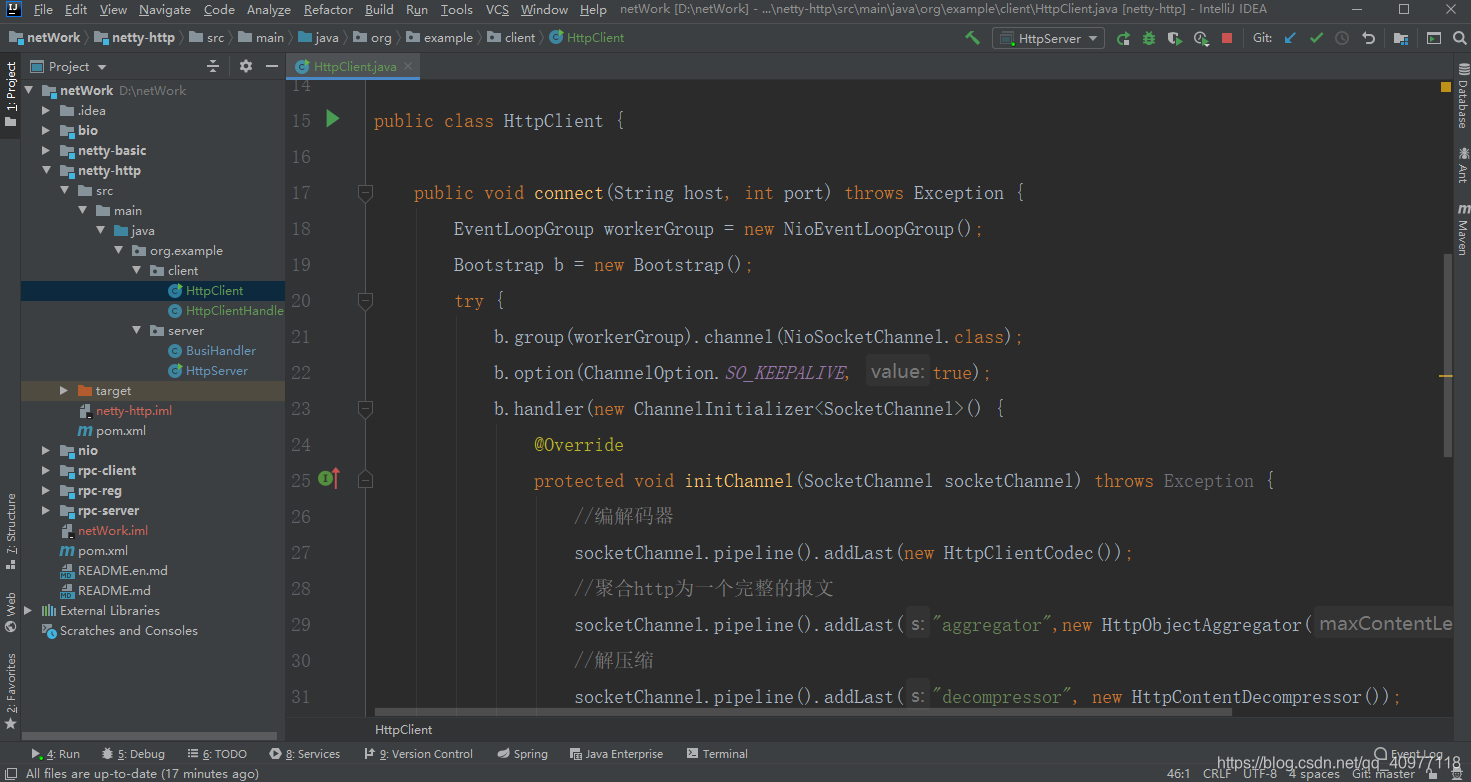Viewport: 1471px width, 782px height.
Task: Expand the target folder
Action: click(64, 390)
